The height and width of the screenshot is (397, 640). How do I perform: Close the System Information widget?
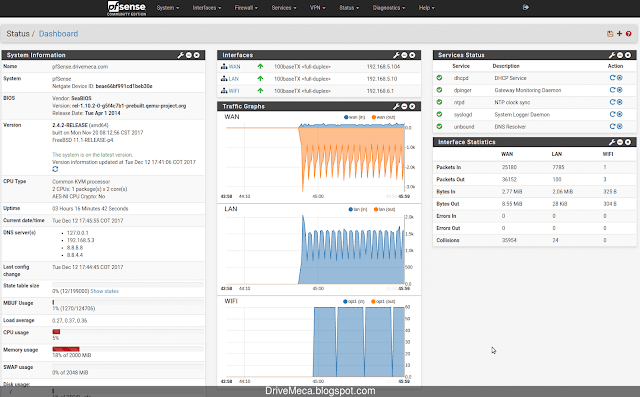click(x=196, y=55)
